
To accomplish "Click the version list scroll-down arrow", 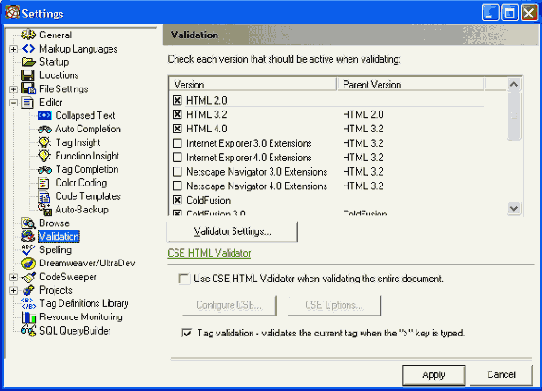I will pos(514,208).
